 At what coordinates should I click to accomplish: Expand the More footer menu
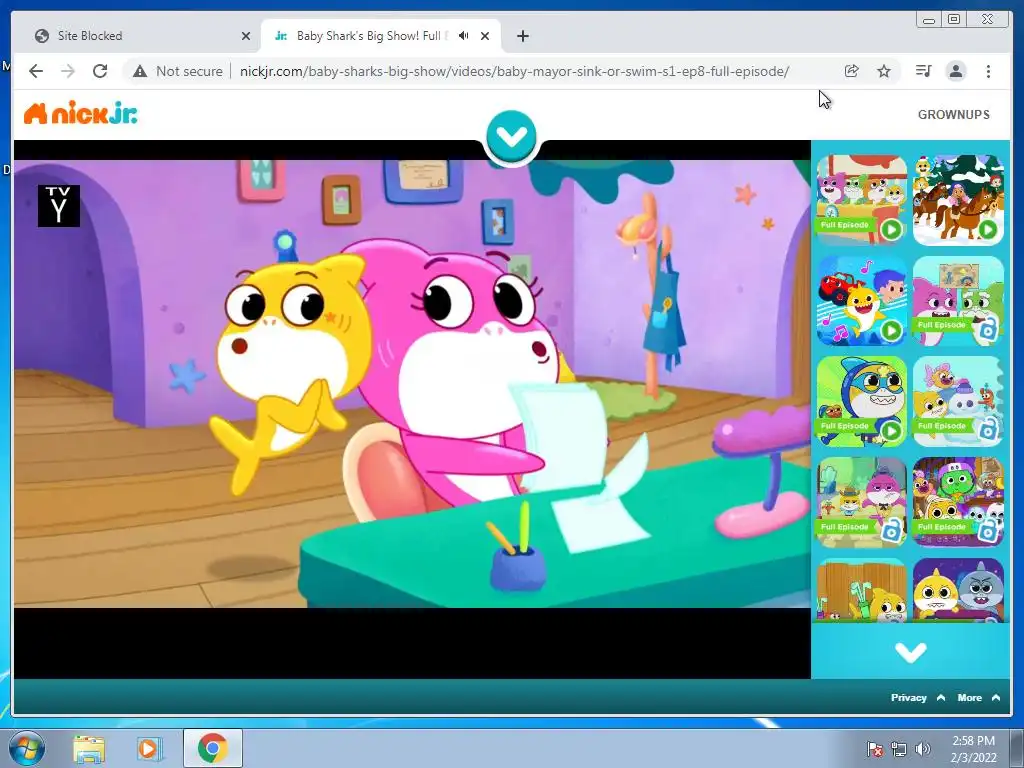coord(978,697)
